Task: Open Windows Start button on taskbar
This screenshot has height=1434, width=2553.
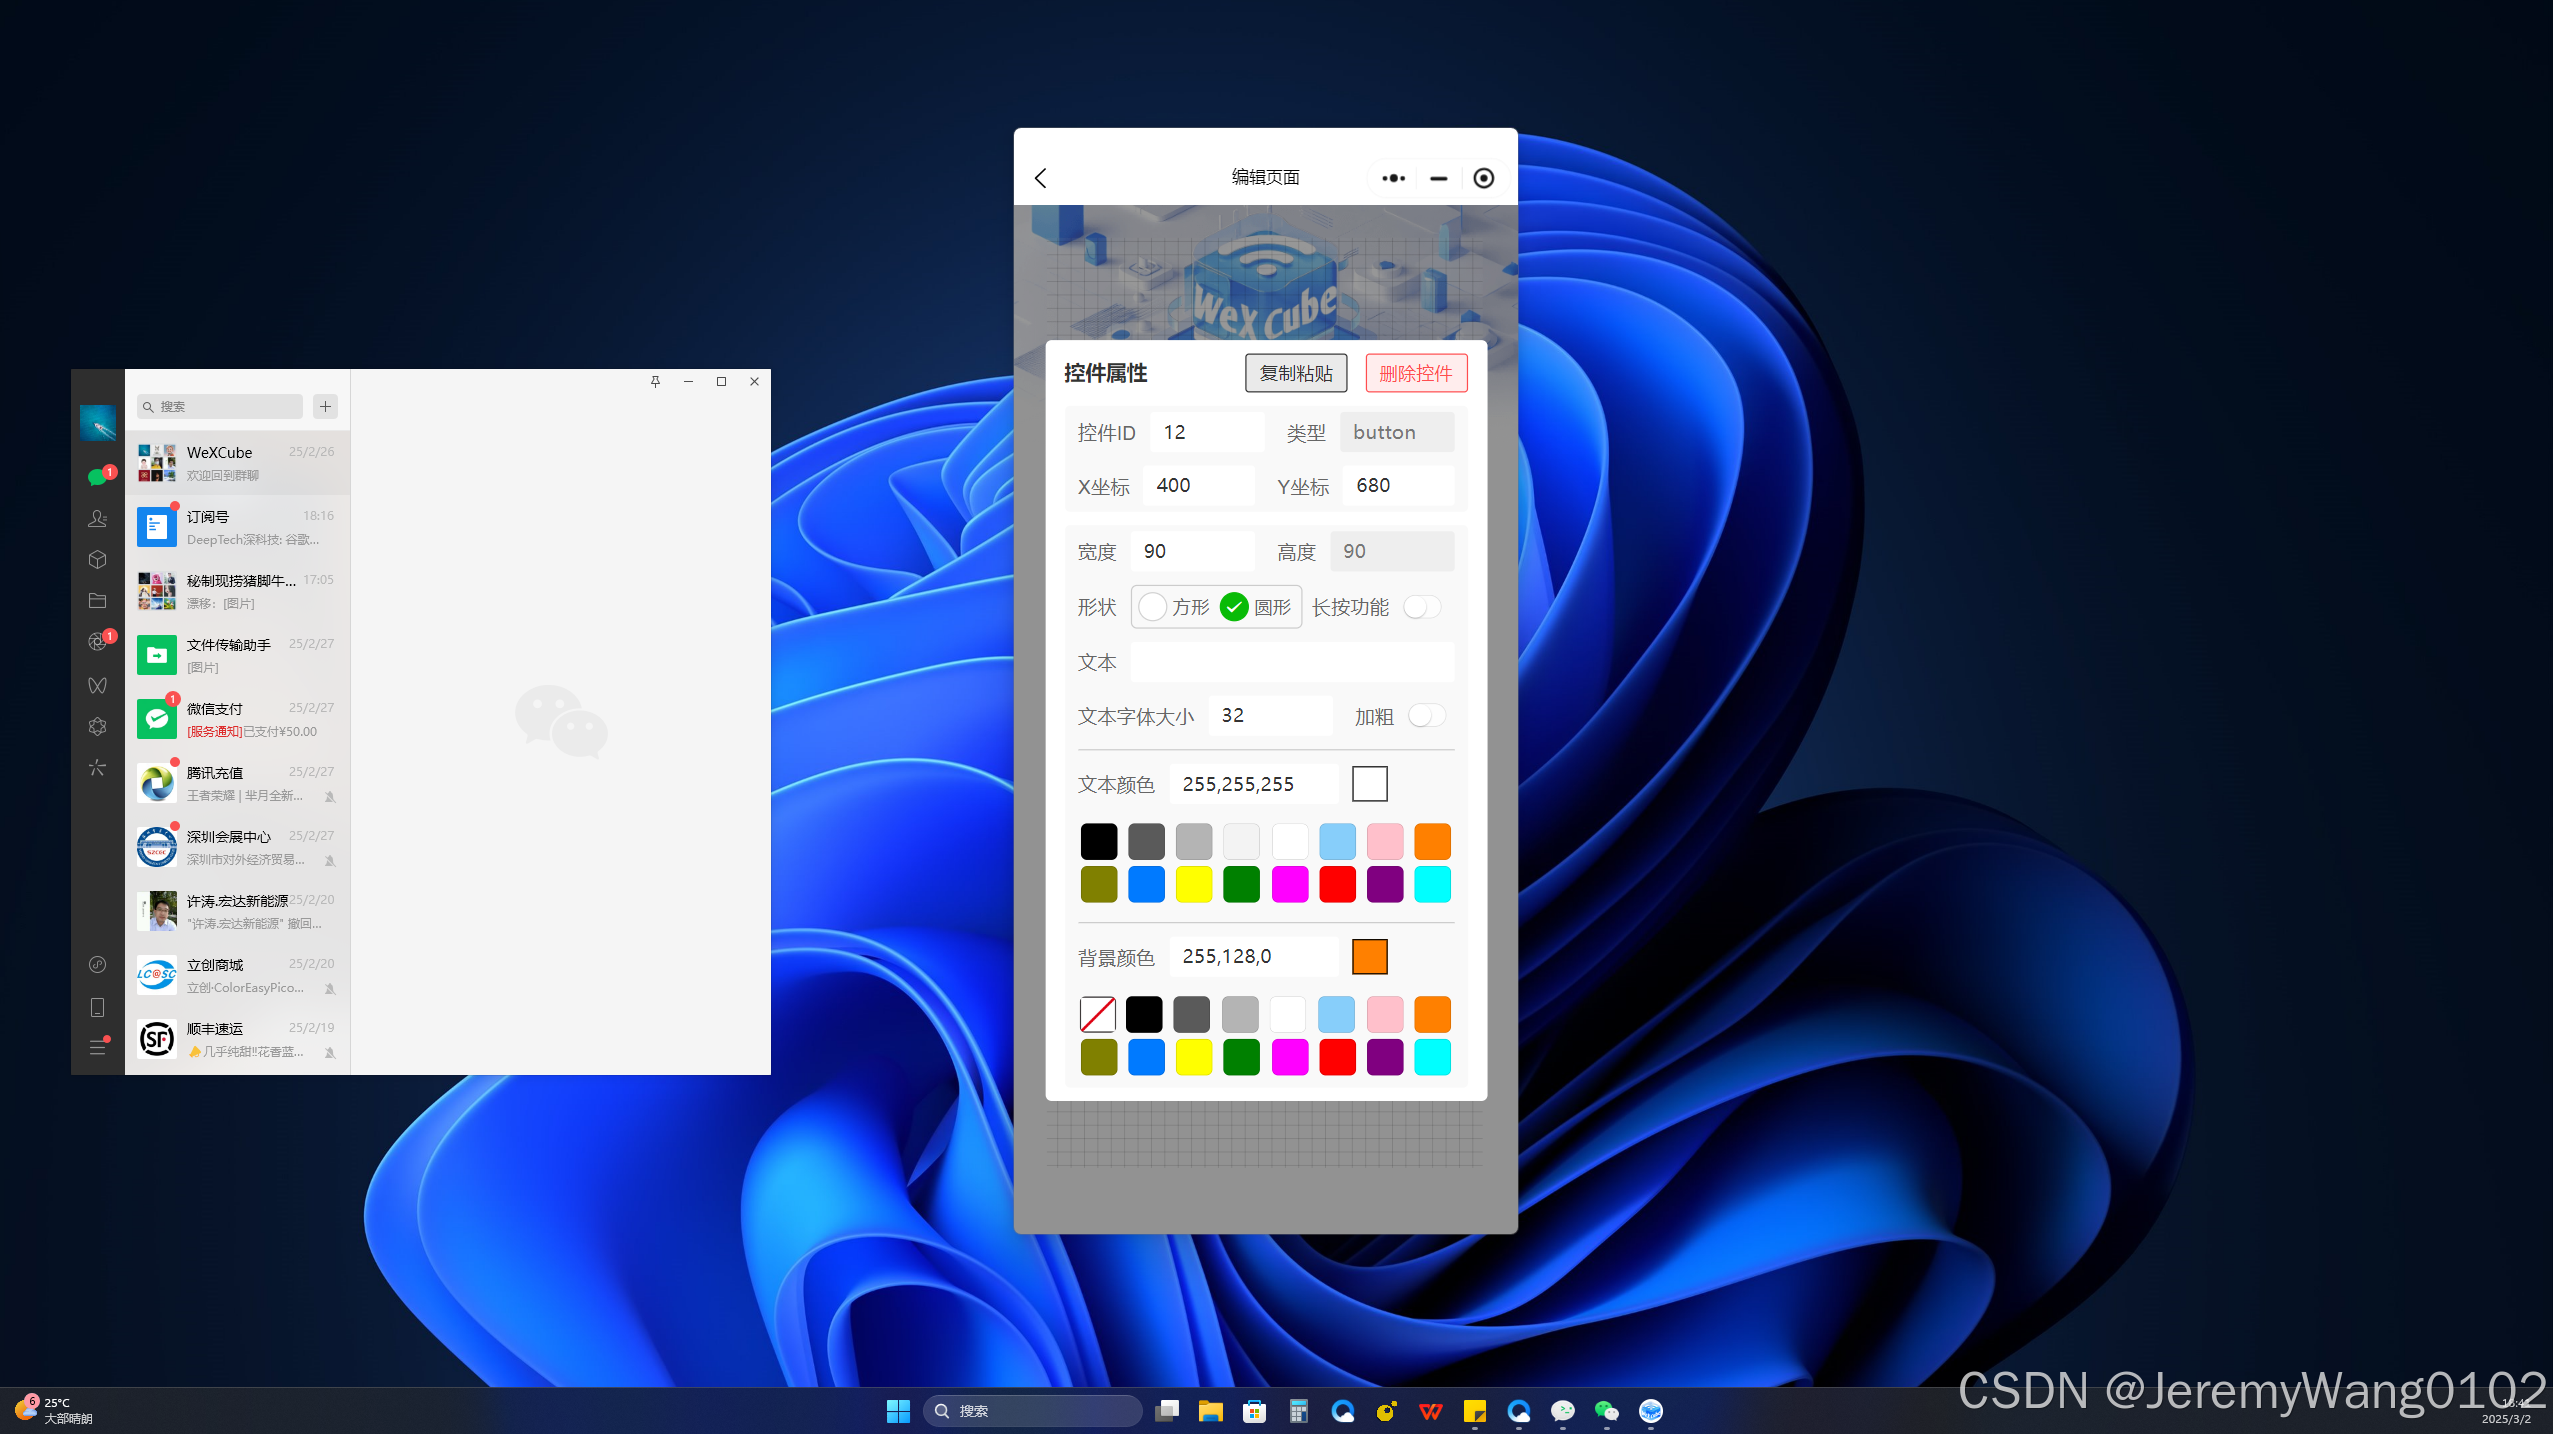Action: [x=897, y=1410]
